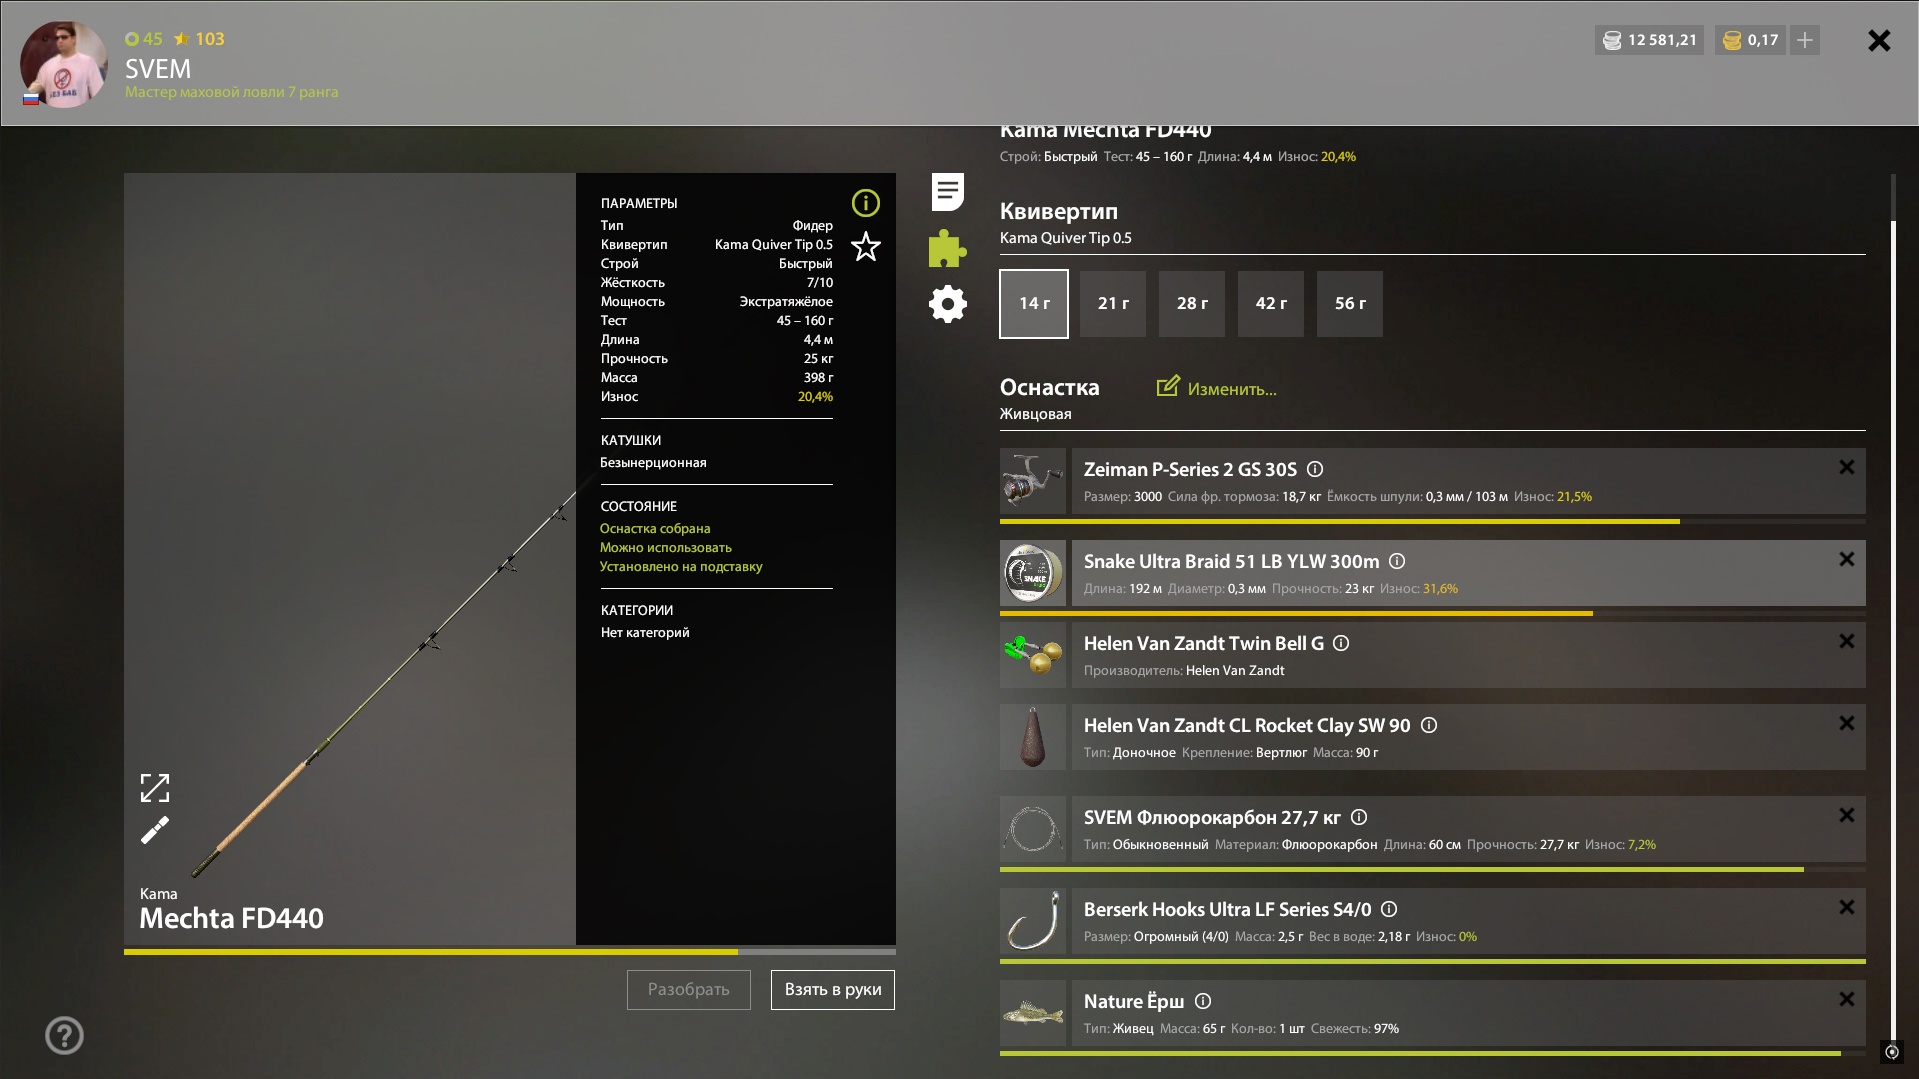Open the fluorocarbon leader thumbnail
Screen dimensions: 1919x1079
coord(1033,829)
